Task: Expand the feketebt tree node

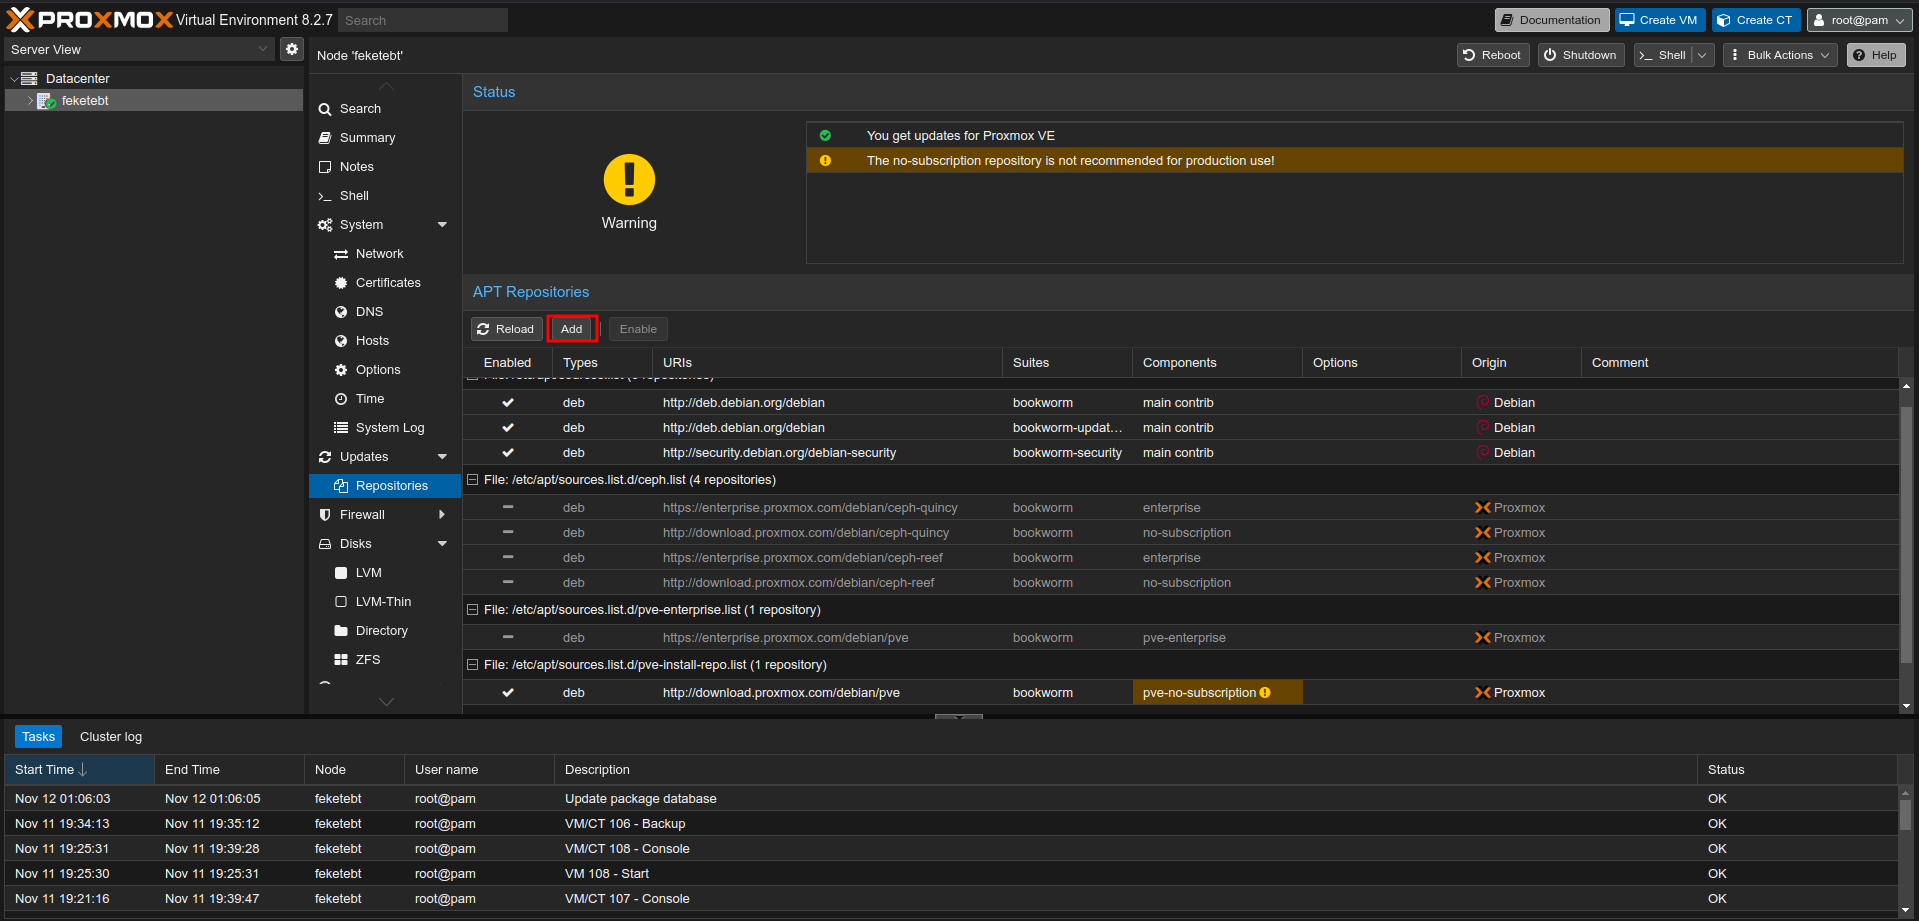Action: click(30, 101)
